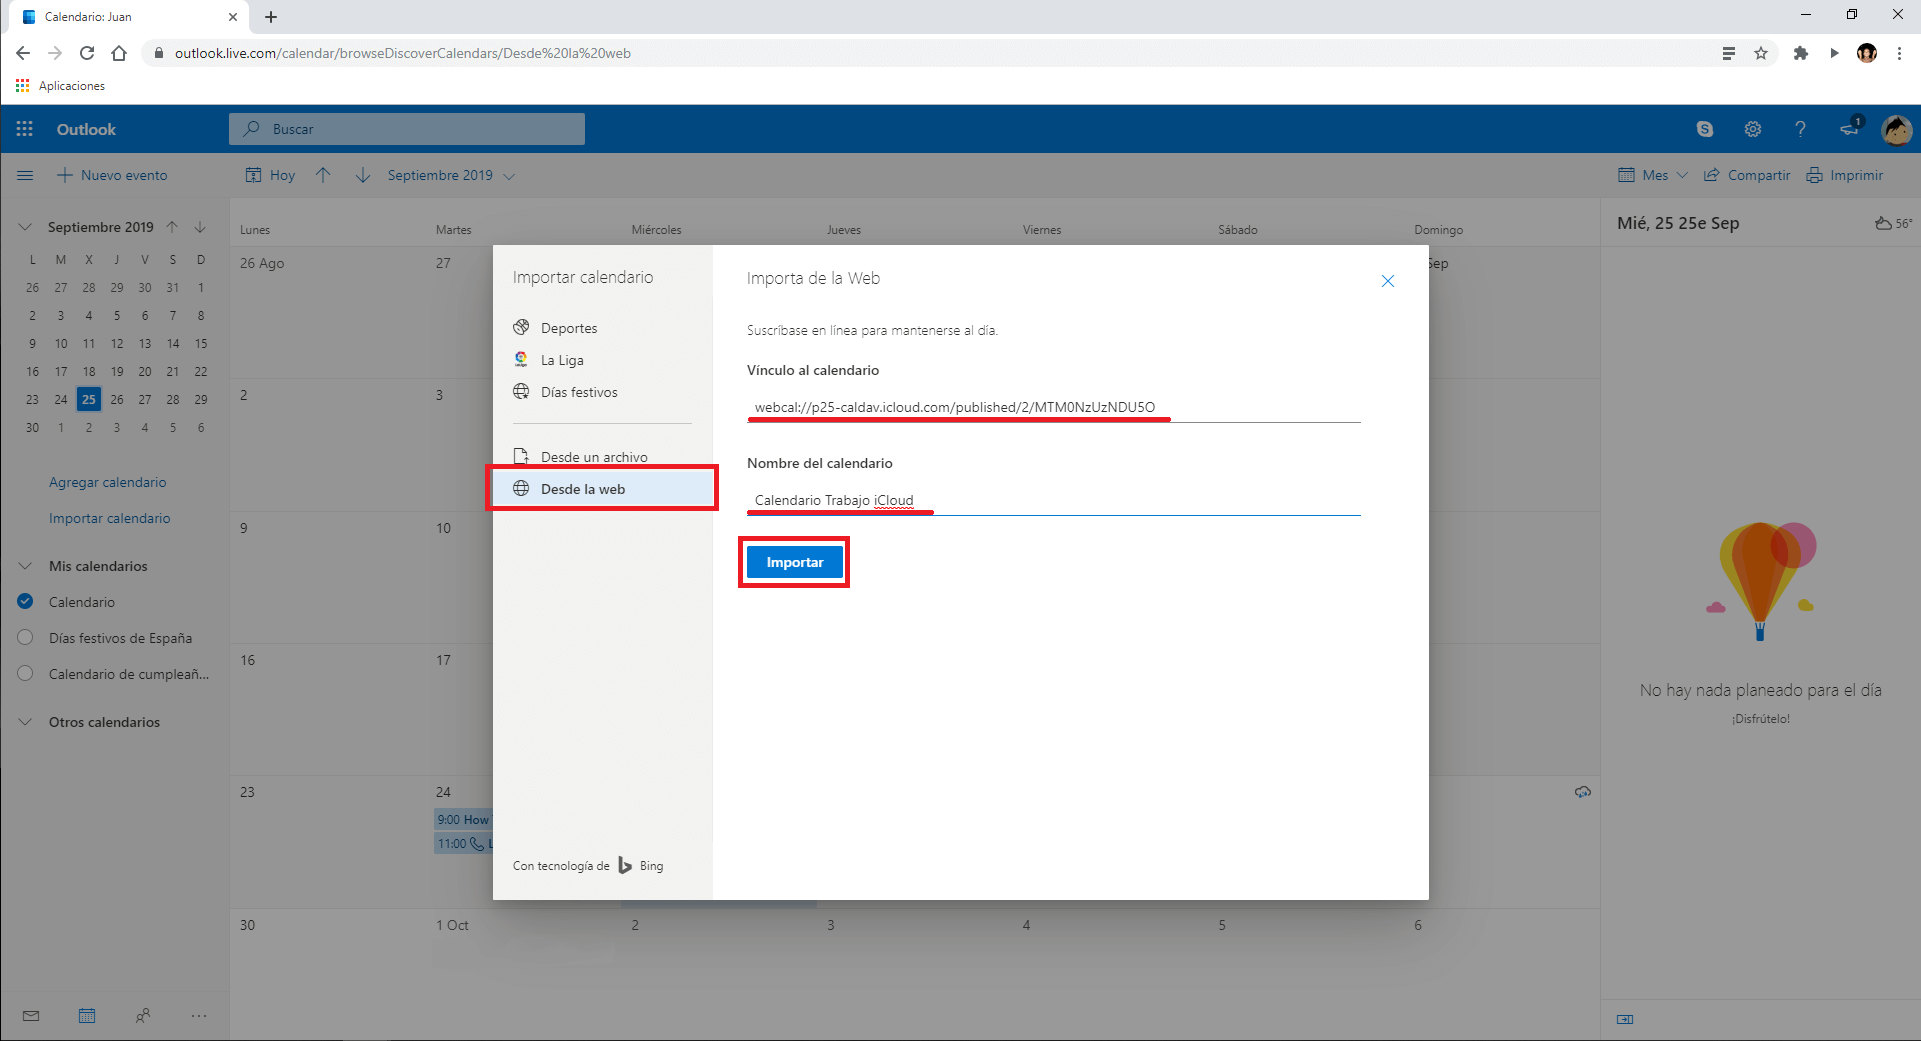
Task: Click the Hoy button
Action: pyautogui.click(x=271, y=175)
